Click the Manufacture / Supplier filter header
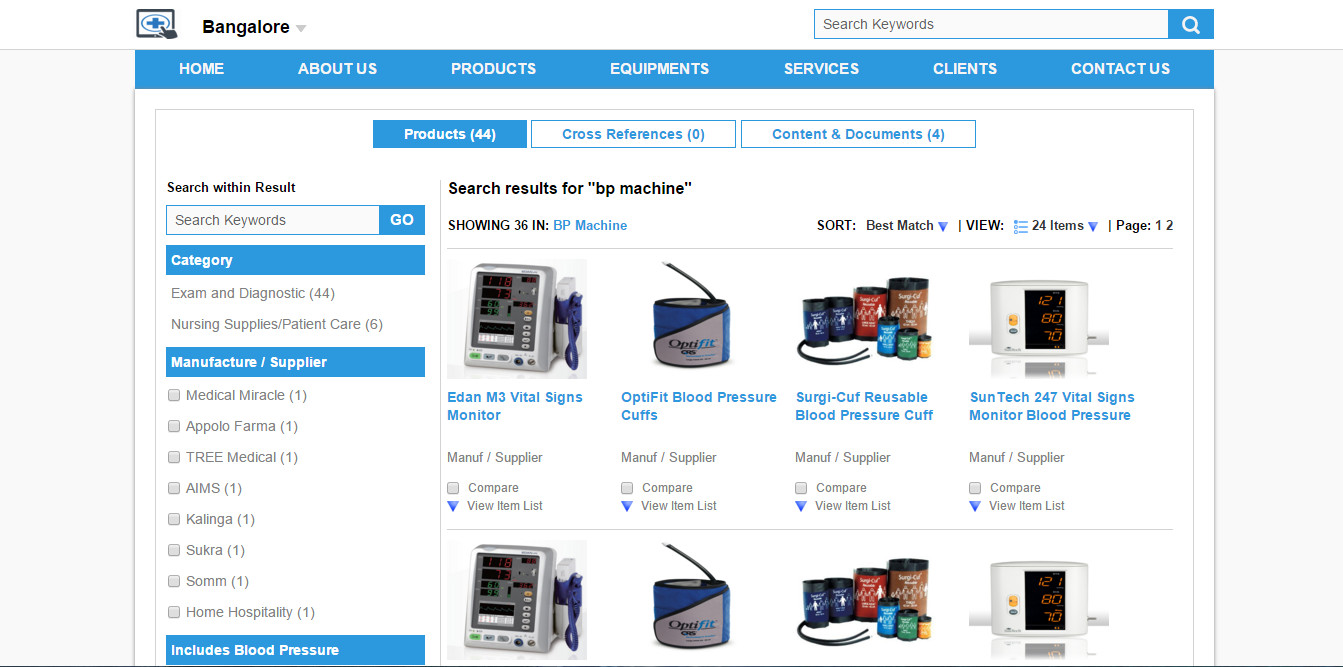Image resolution: width=1343 pixels, height=667 pixels. [295, 362]
